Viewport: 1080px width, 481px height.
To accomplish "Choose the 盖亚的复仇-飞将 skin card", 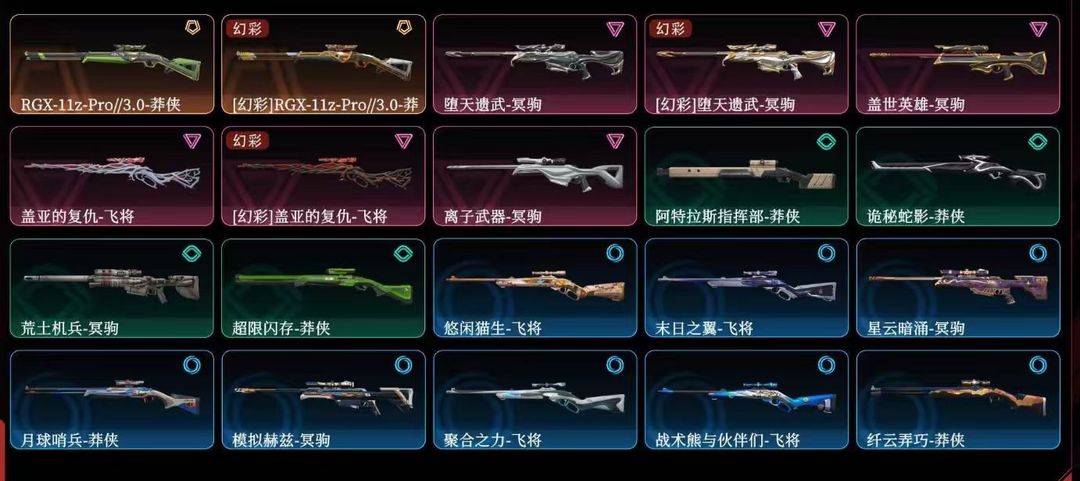I will pos(112,176).
